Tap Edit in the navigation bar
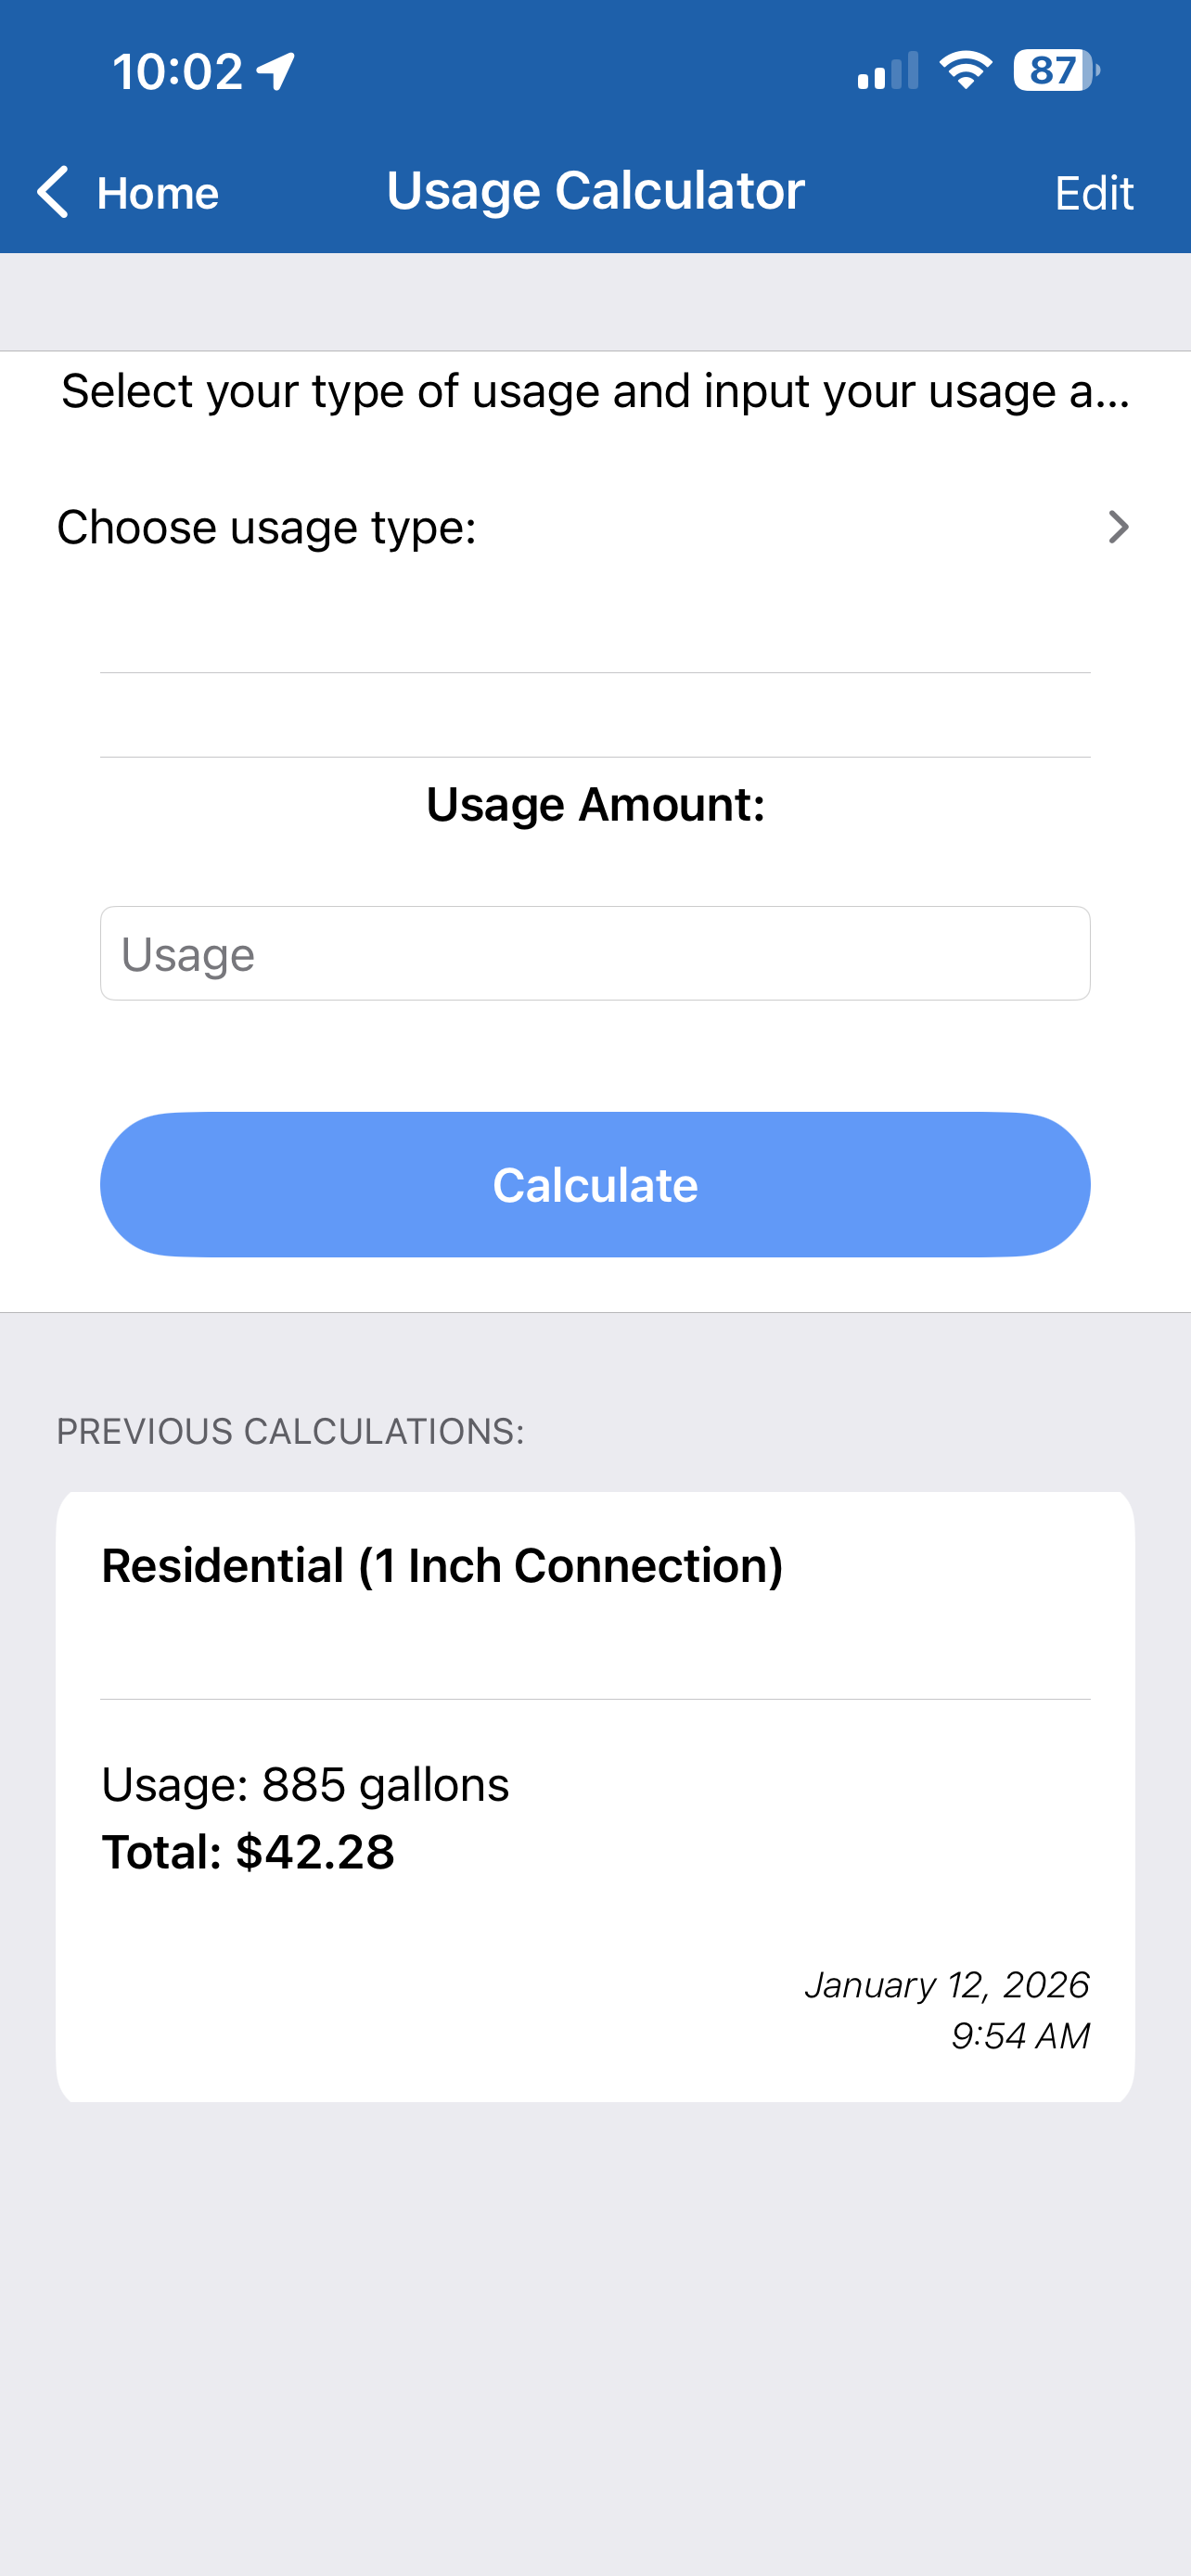This screenshot has height=2576, width=1191. pos(1094,193)
